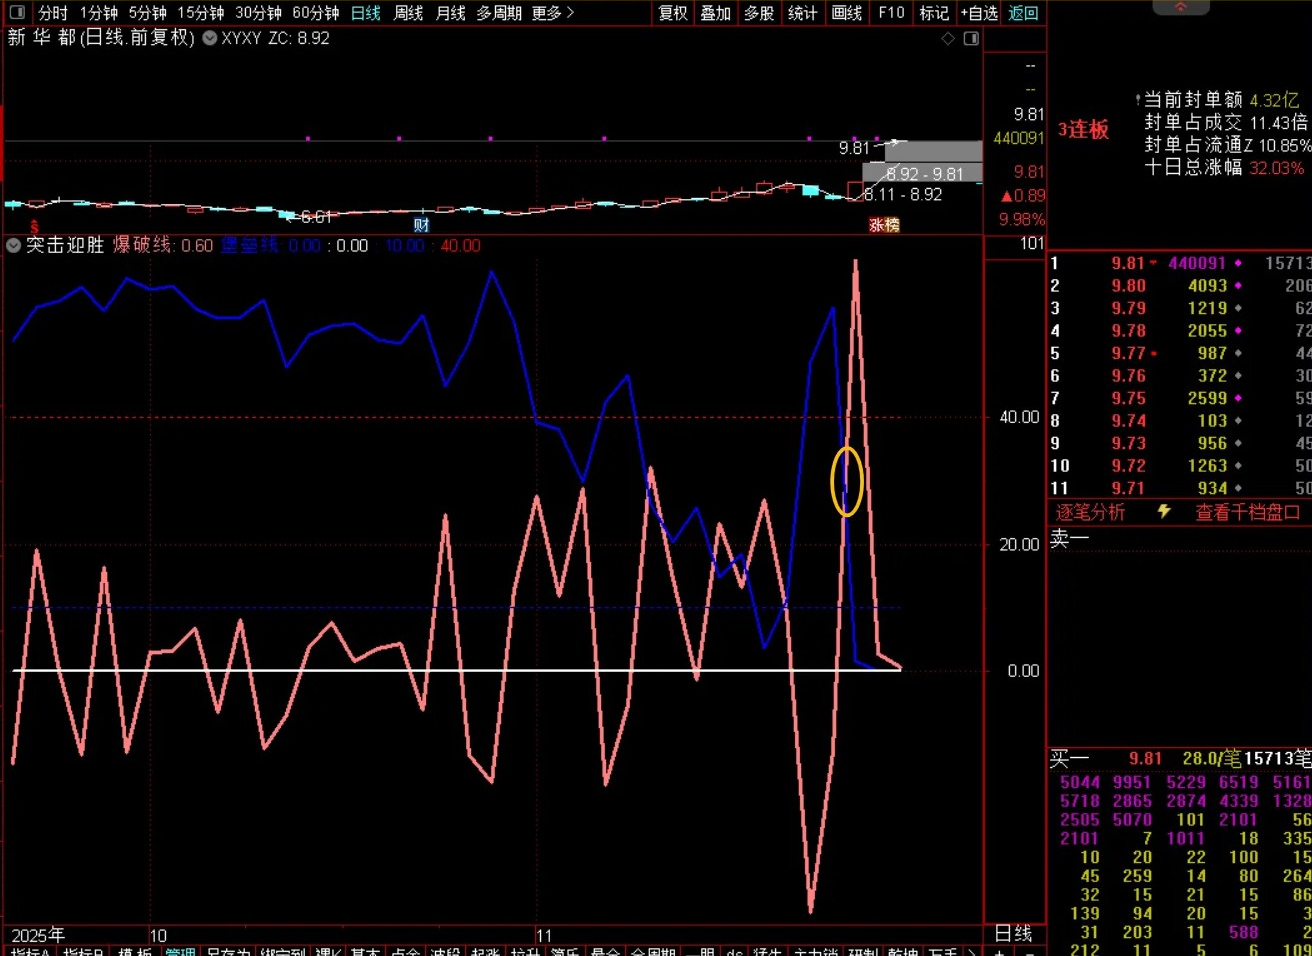Select order book row 2 price 9.80

[x=1128, y=285]
